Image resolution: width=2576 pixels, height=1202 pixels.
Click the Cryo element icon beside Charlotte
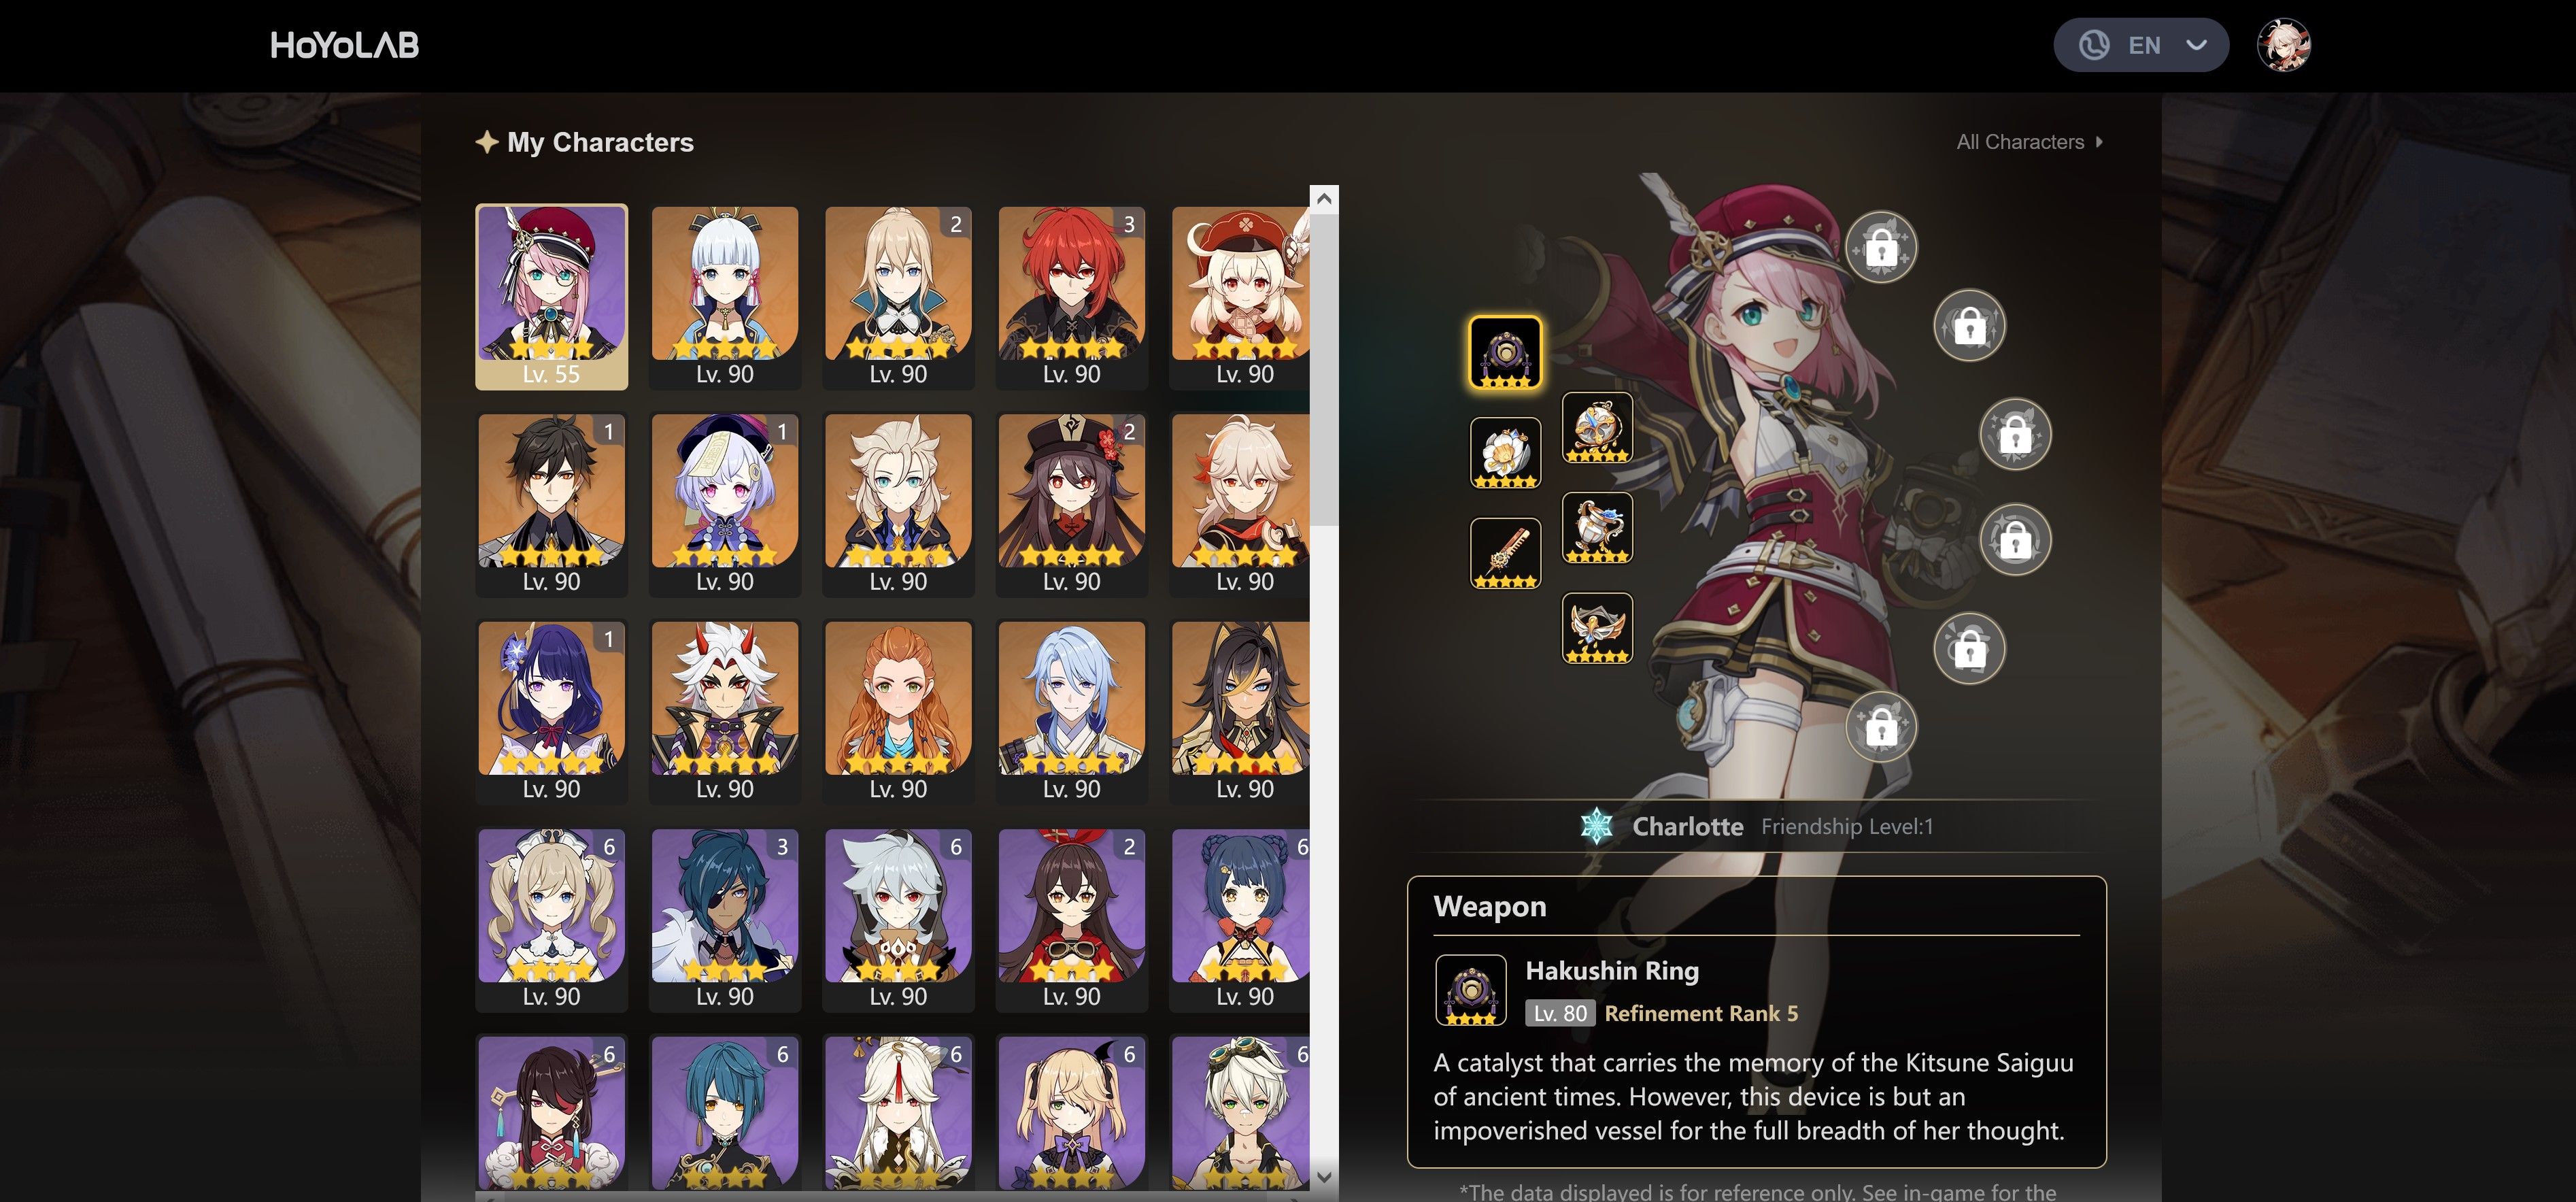click(x=1597, y=826)
